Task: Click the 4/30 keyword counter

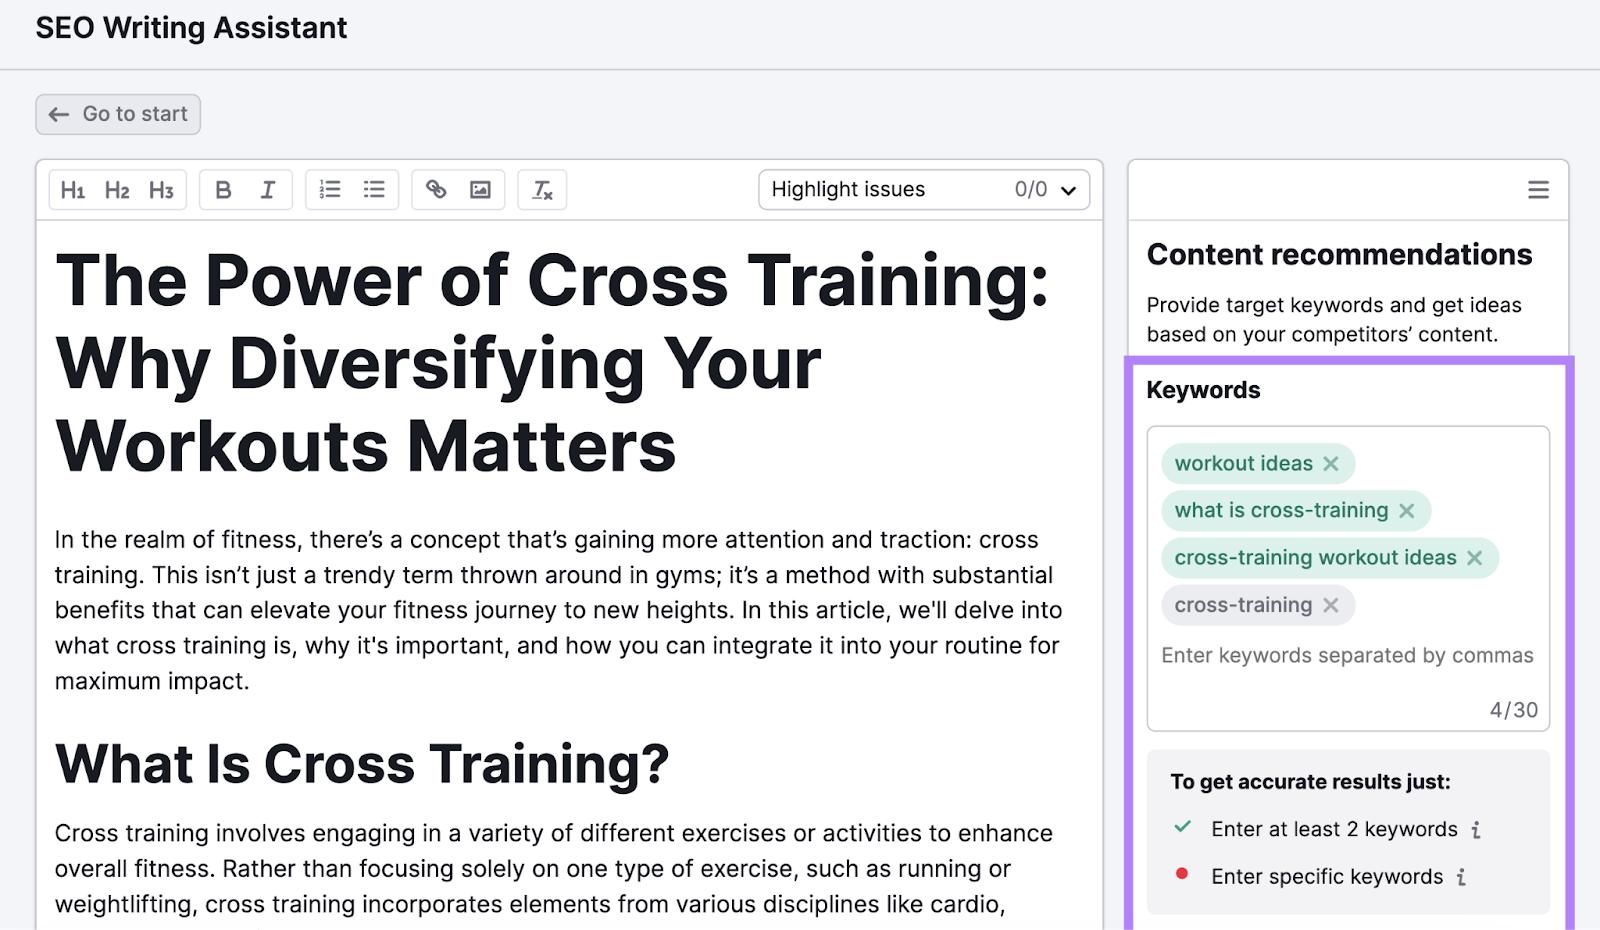Action: click(x=1514, y=710)
